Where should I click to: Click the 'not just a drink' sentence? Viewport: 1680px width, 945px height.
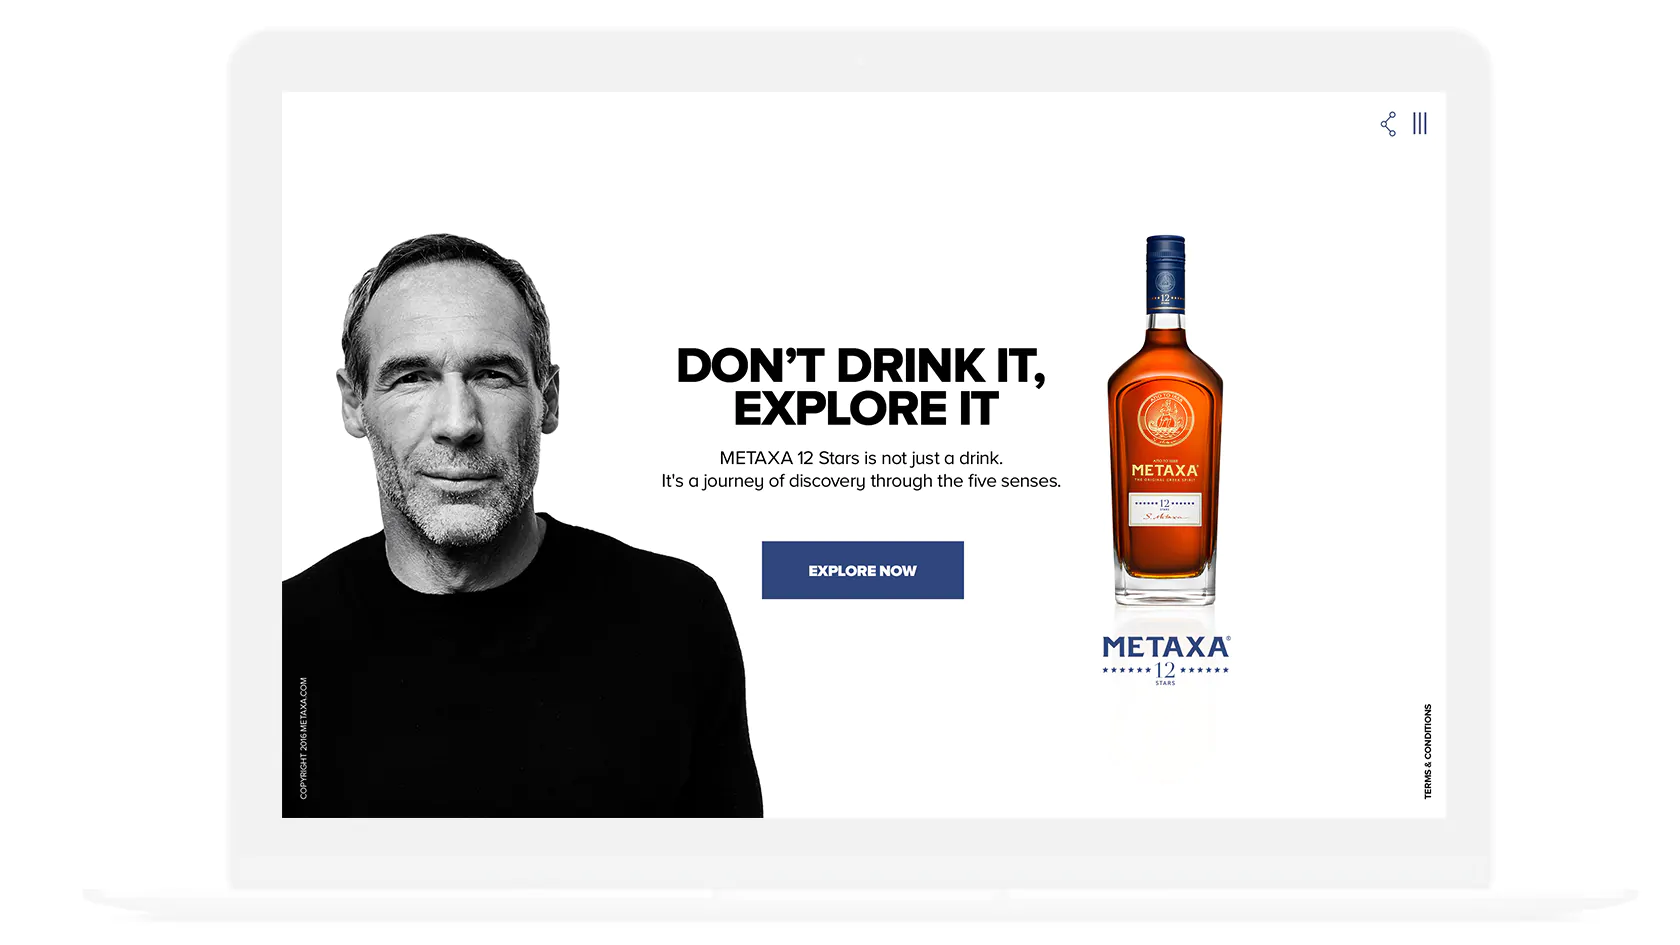pos(861,458)
